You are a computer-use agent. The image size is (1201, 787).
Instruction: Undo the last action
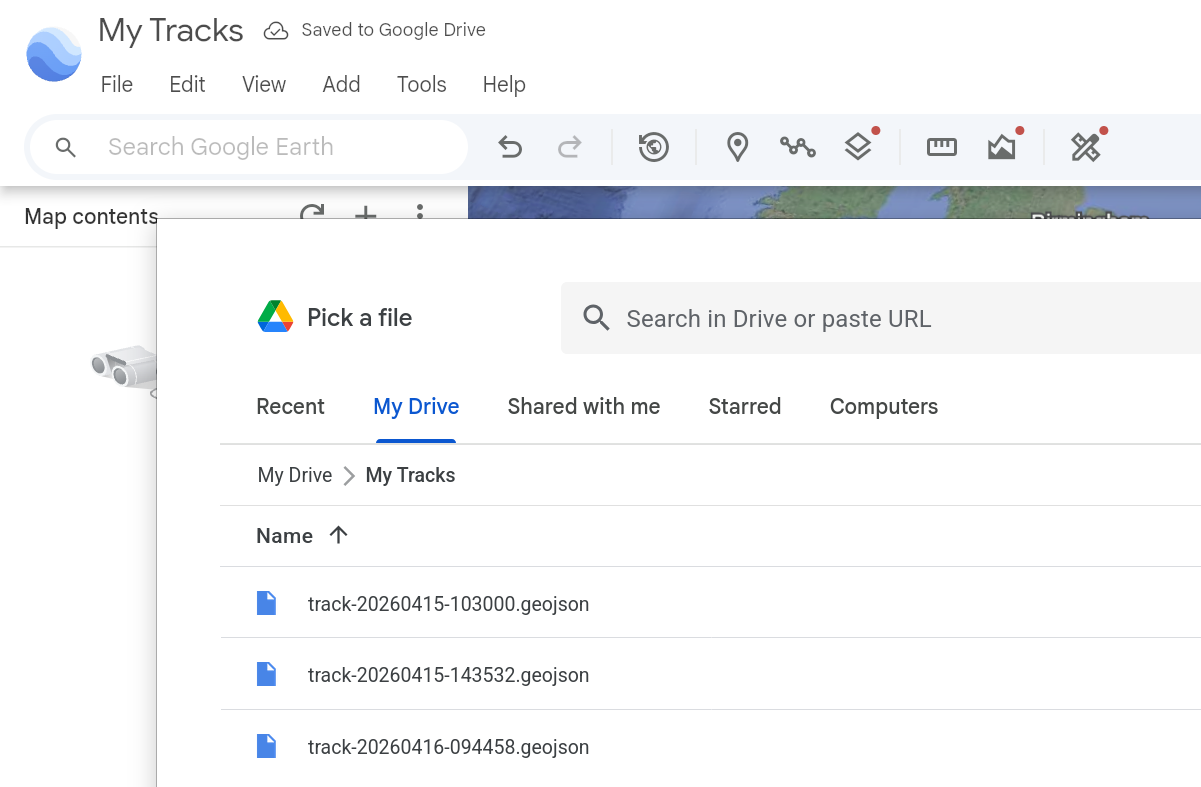[510, 148]
